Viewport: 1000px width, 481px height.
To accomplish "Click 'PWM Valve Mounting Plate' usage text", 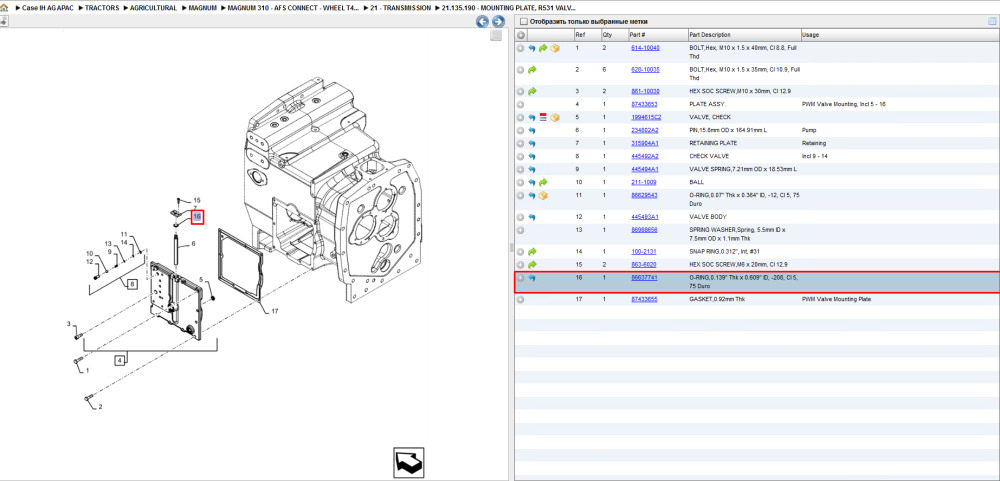I will point(836,299).
